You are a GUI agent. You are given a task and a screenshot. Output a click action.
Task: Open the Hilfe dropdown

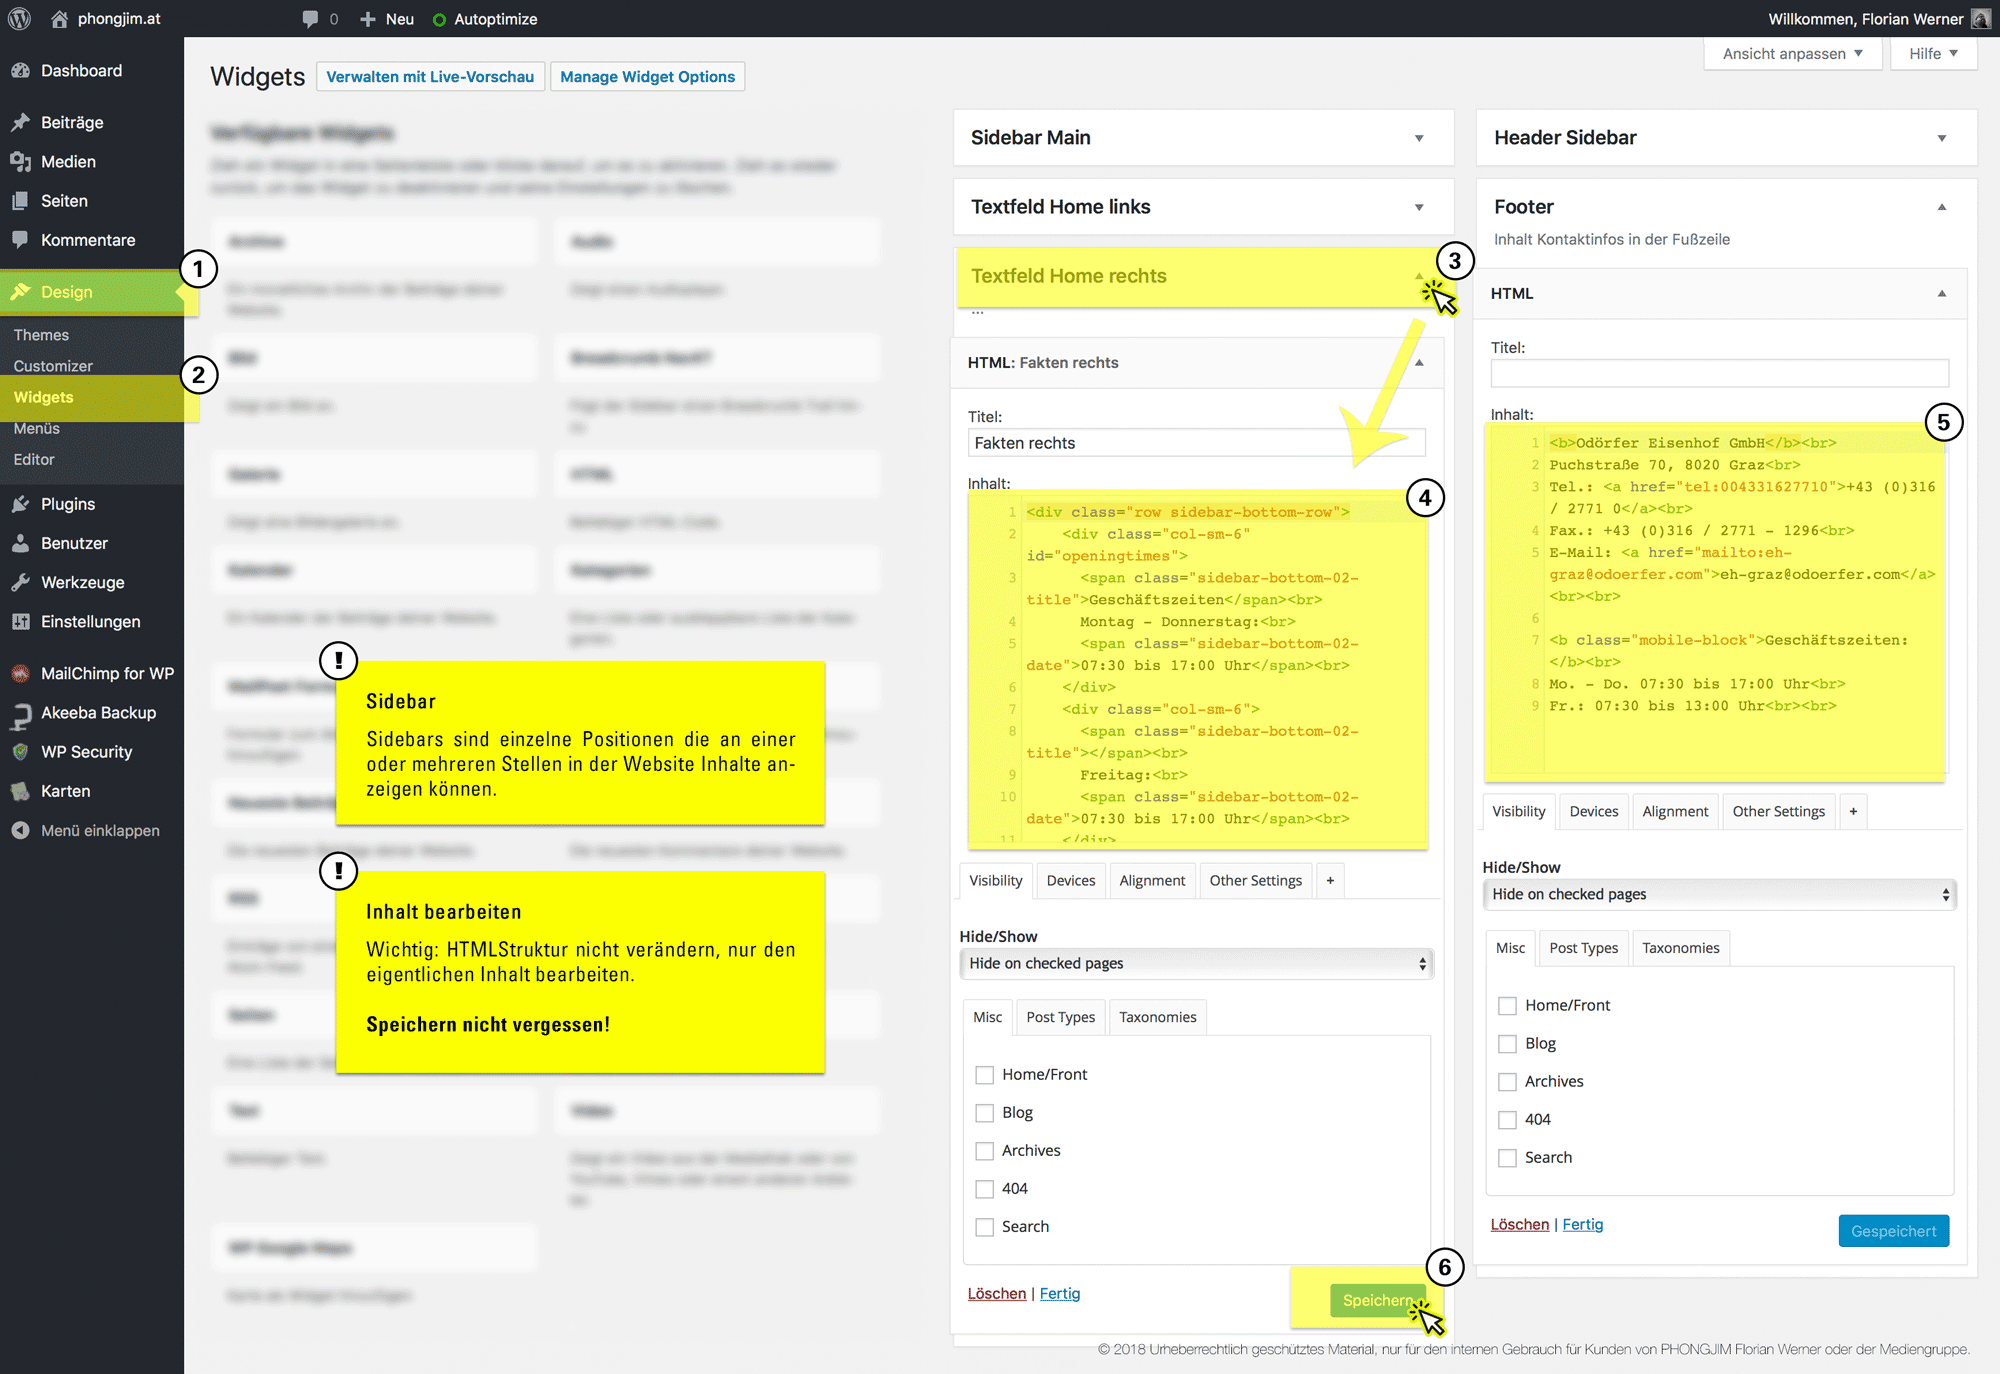[1934, 54]
